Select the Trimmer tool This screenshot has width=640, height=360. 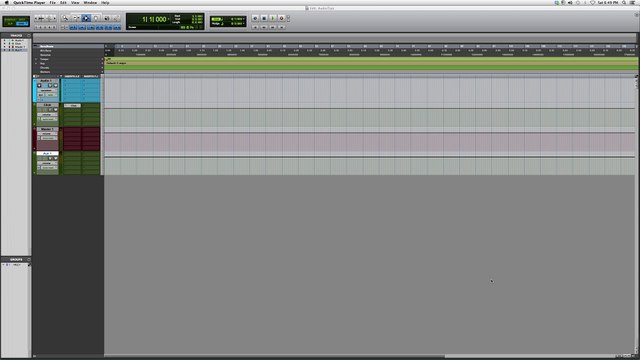click(x=76, y=18)
